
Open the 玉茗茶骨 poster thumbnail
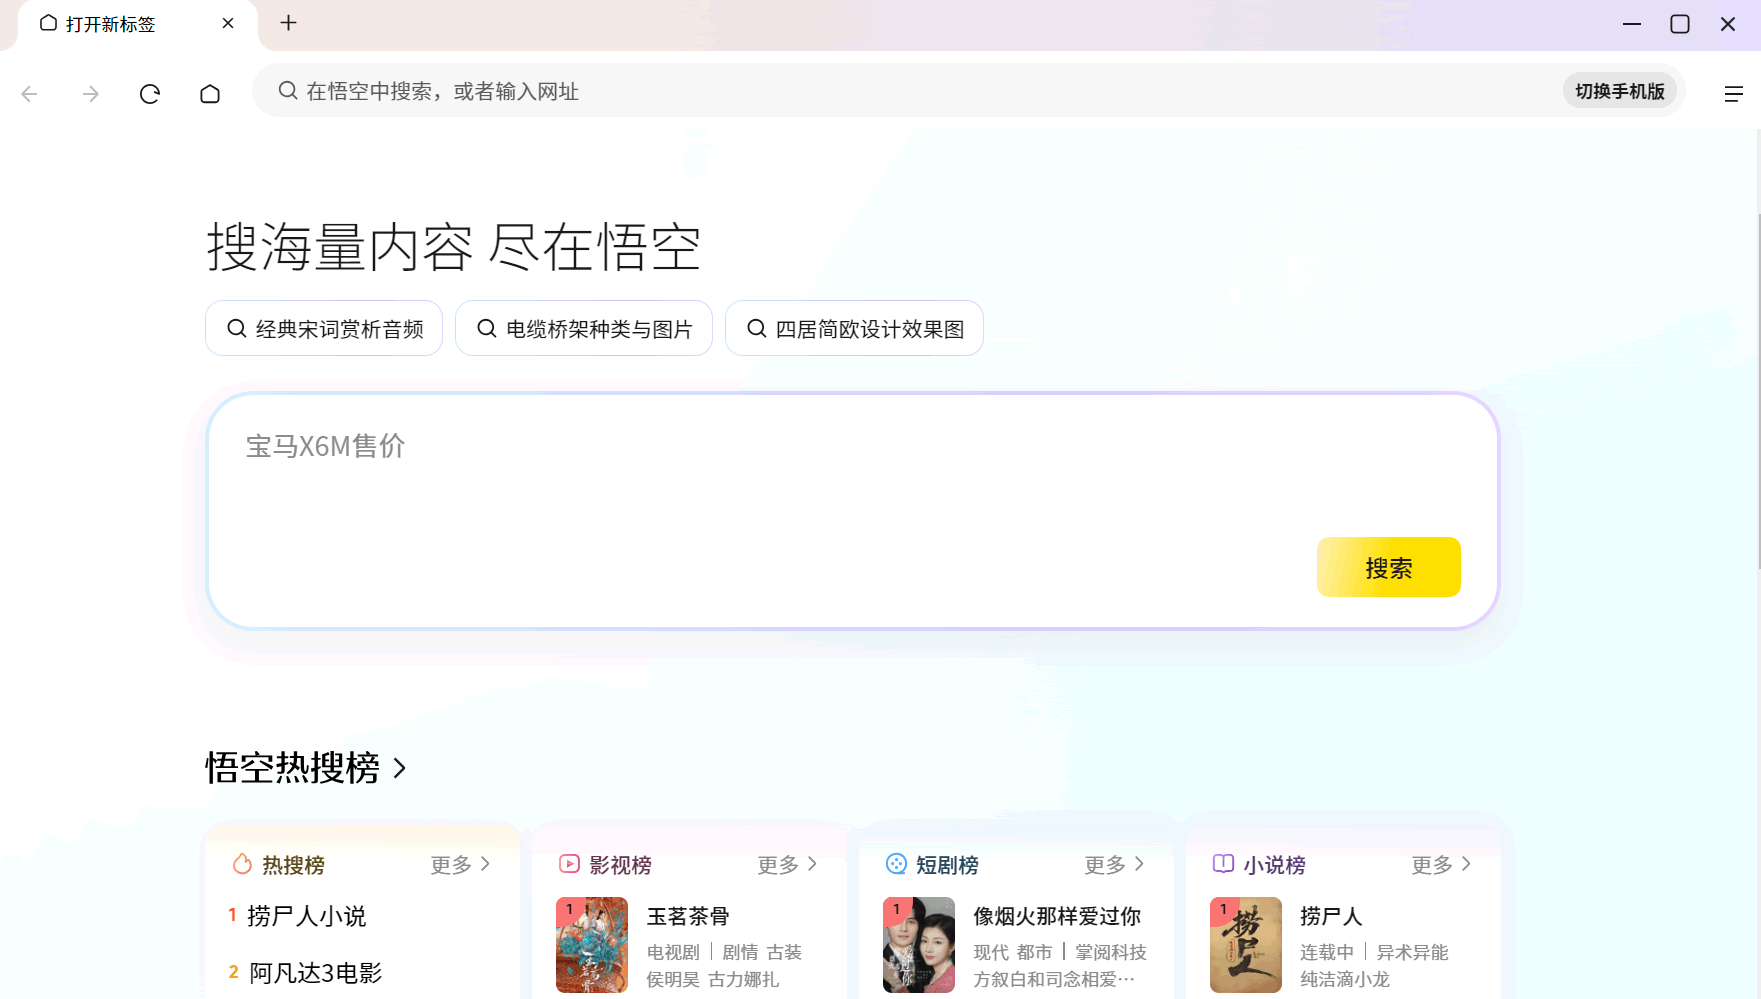coord(592,945)
